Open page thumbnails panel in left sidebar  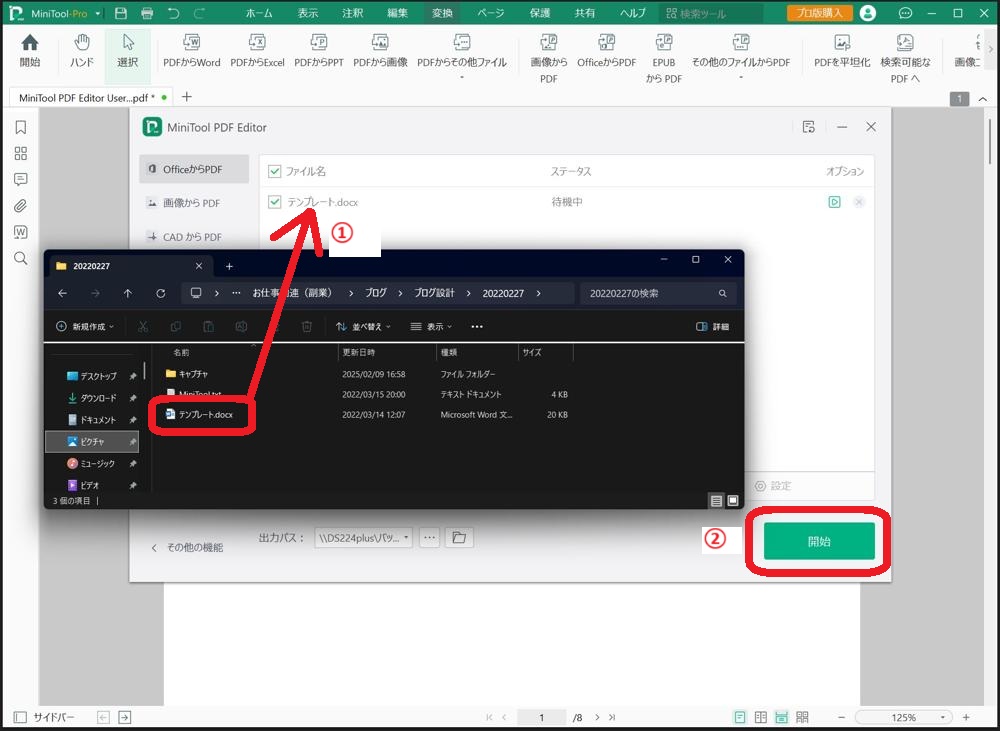[20, 154]
